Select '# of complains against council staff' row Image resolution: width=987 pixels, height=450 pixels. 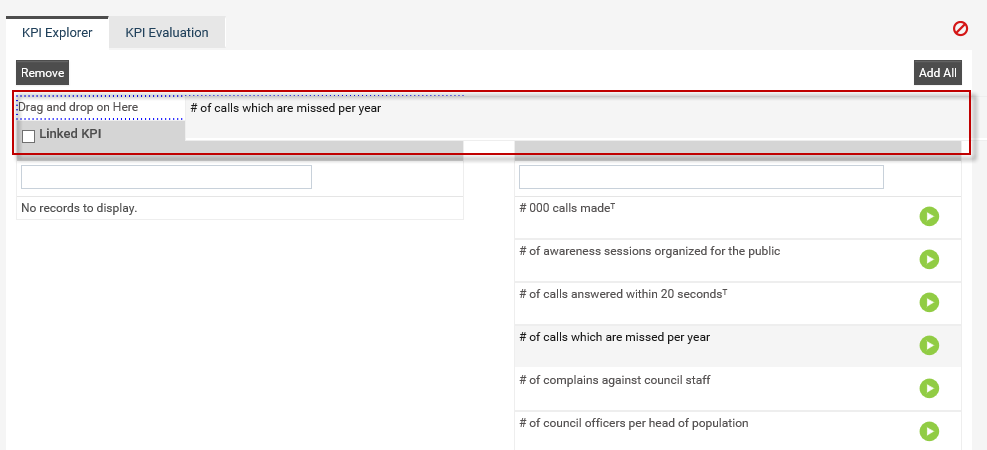[738, 390]
